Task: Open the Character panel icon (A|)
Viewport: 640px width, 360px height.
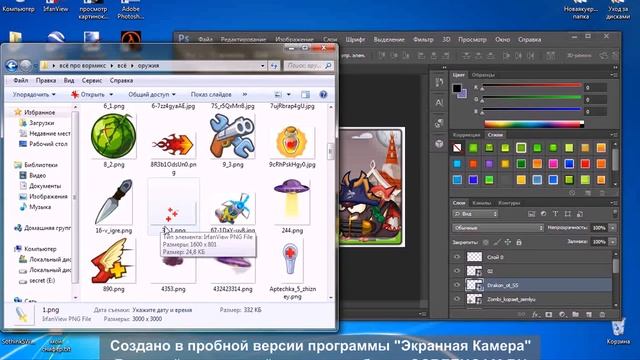Action: 439,102
